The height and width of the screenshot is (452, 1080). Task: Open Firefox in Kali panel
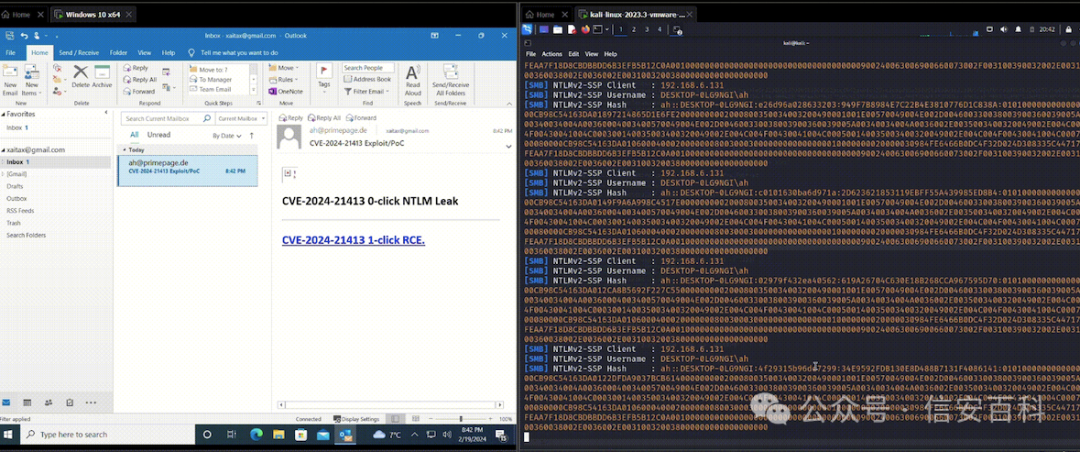point(585,30)
